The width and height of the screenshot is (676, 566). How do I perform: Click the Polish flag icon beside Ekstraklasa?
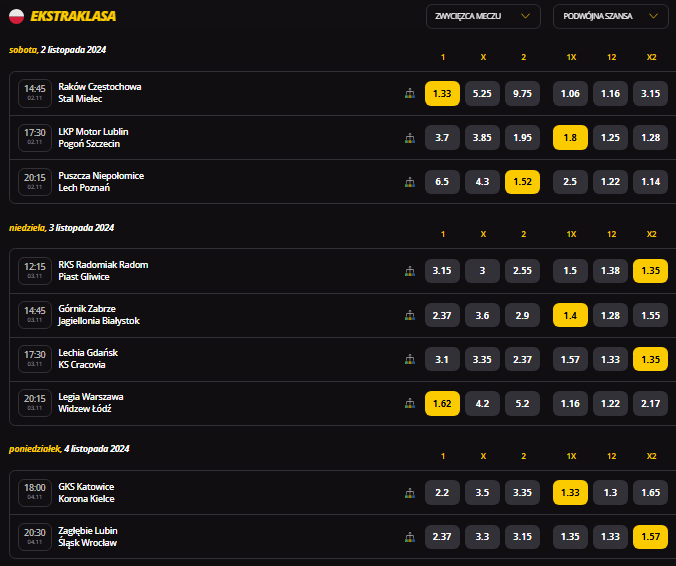pos(16,16)
